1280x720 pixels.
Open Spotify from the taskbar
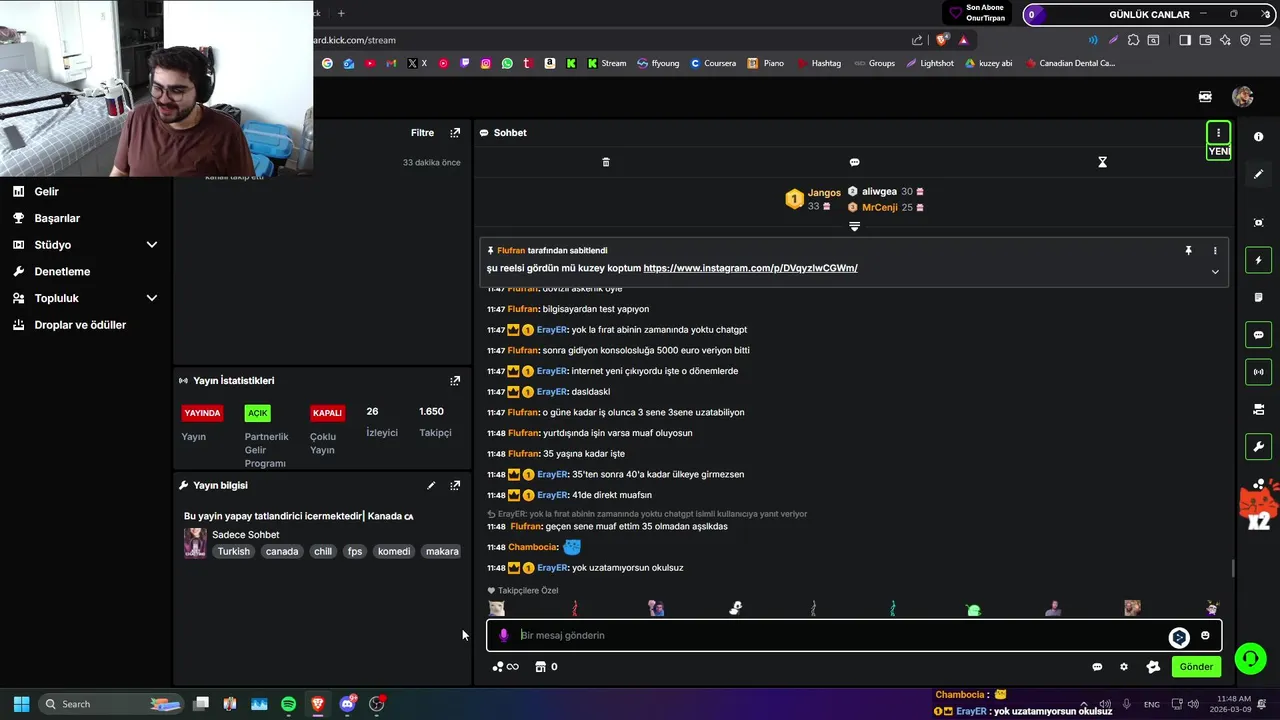[288, 704]
